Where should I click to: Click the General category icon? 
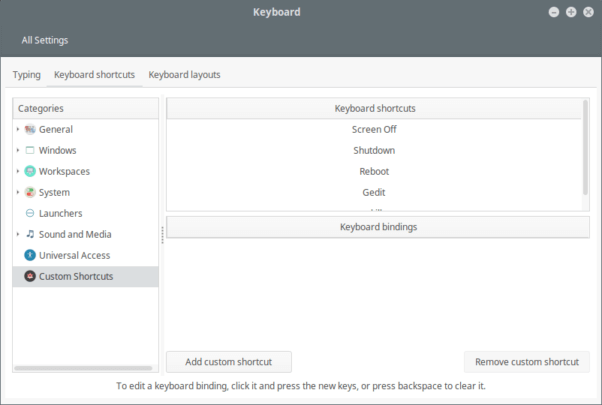(x=30, y=129)
